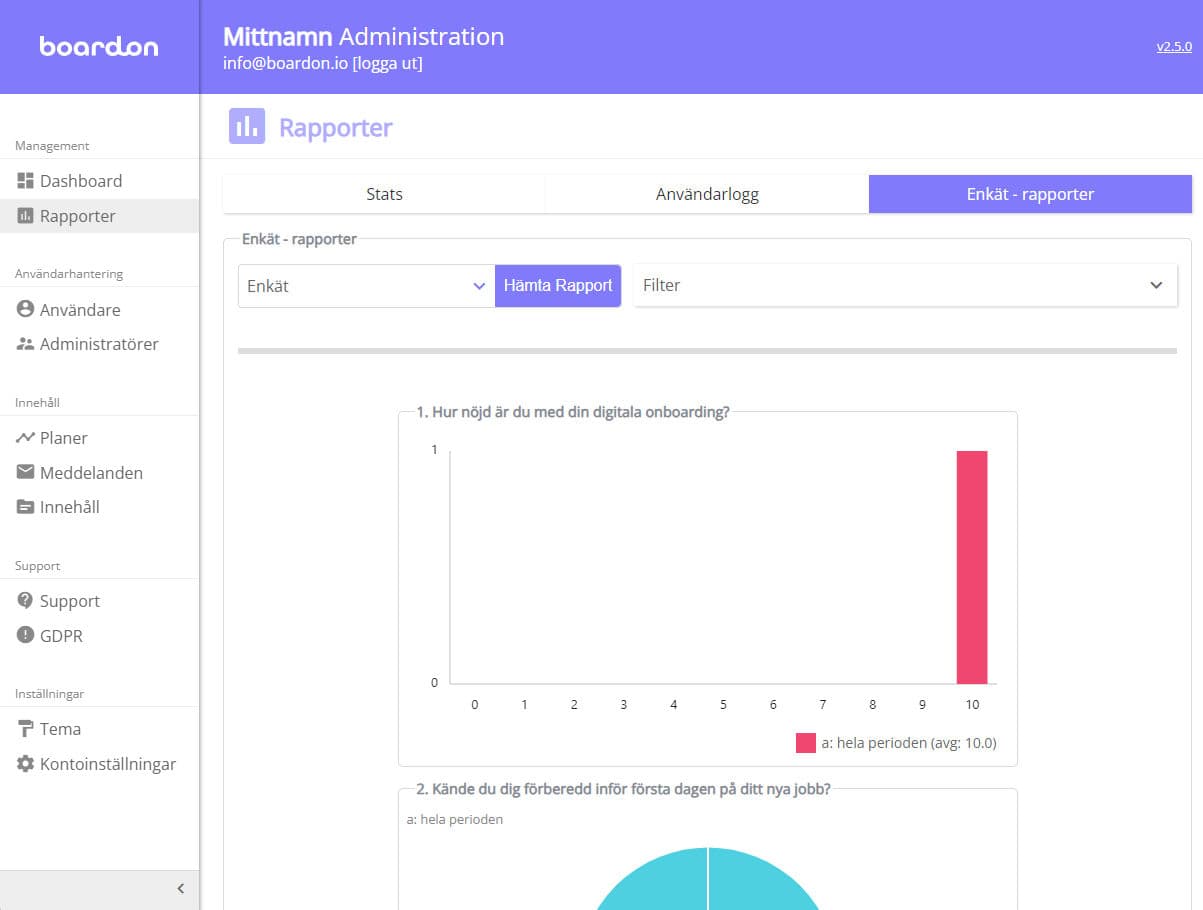This screenshot has width=1203, height=910.
Task: Switch to the Stats tab
Action: coord(384,194)
